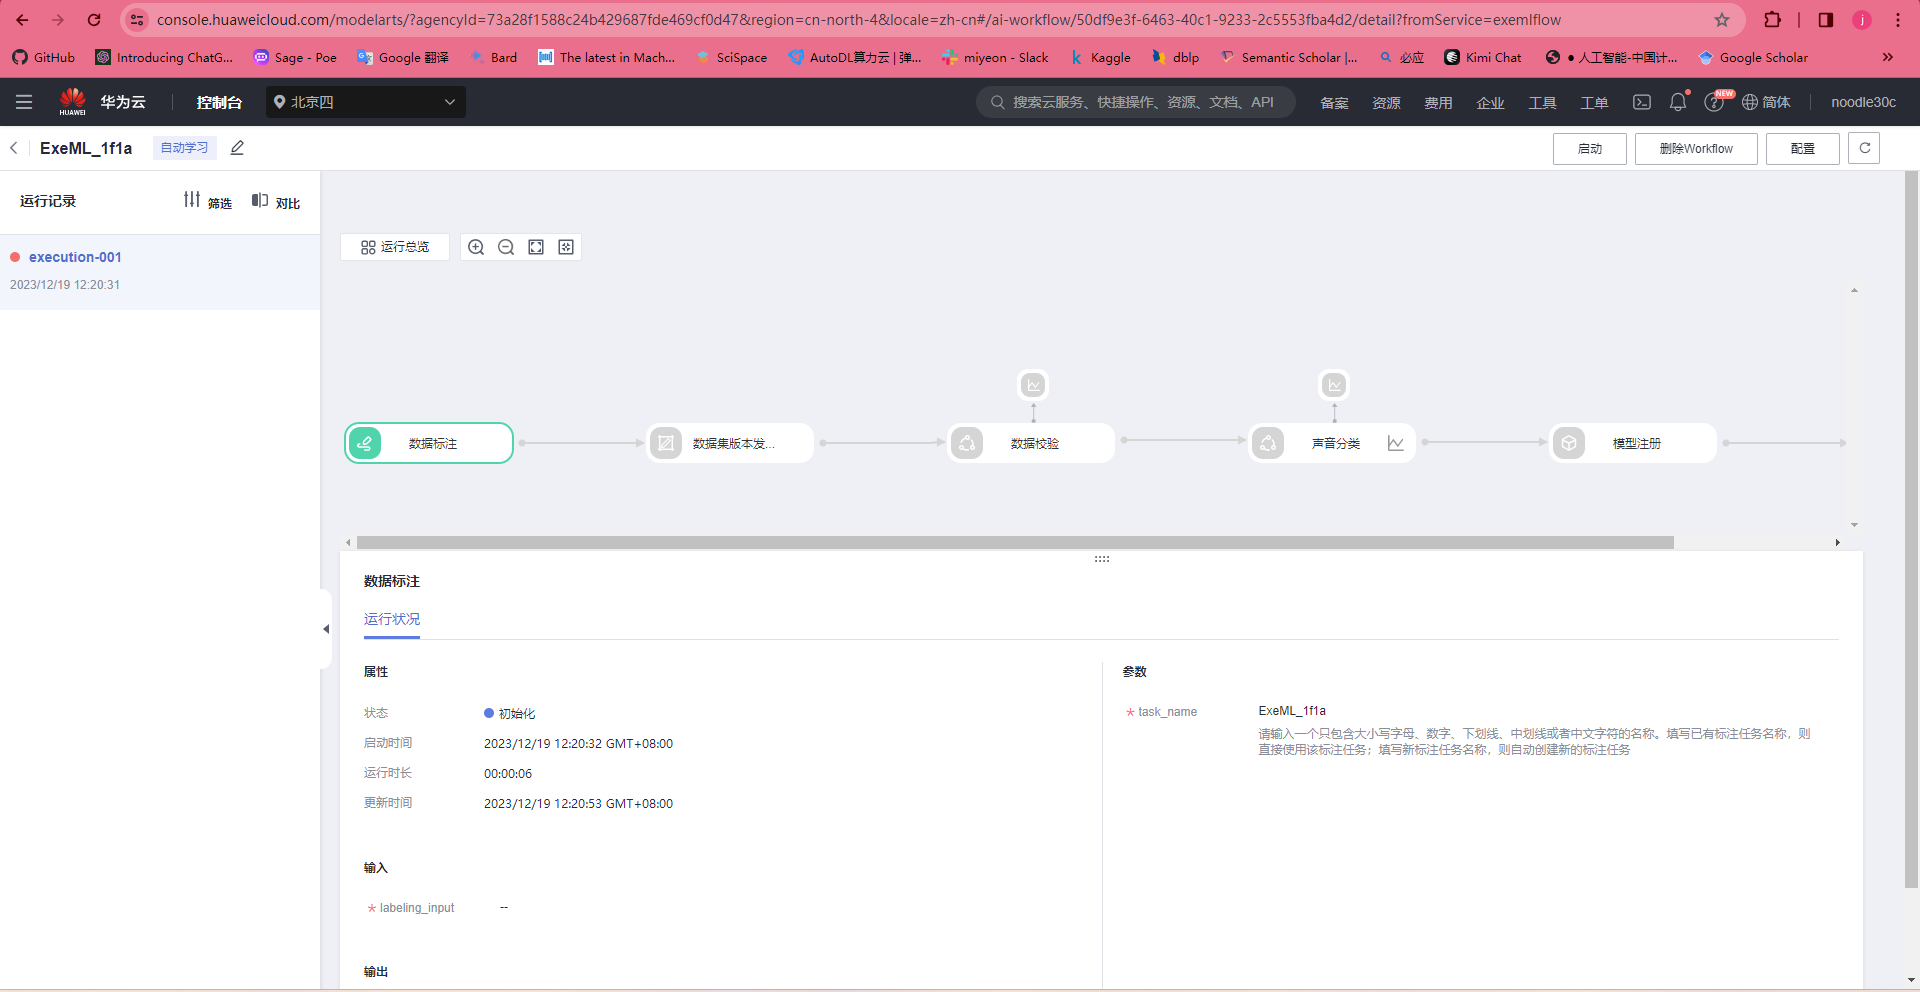Open the Chrome profile avatar
The image size is (1920, 992).
[x=1862, y=20]
